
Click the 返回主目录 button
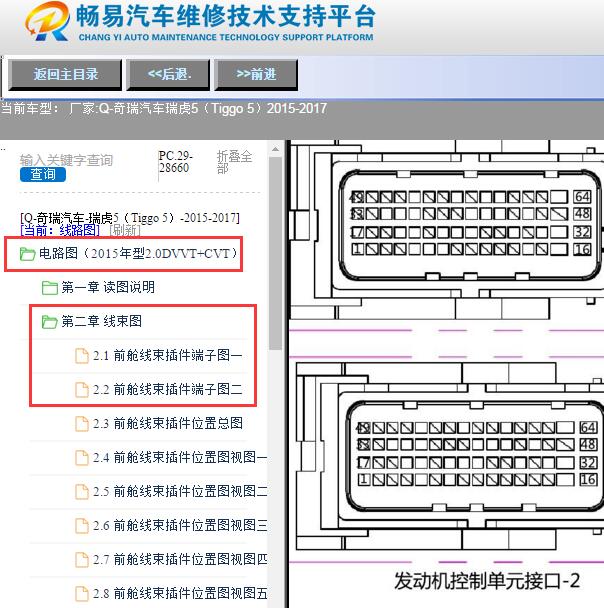(x=65, y=74)
